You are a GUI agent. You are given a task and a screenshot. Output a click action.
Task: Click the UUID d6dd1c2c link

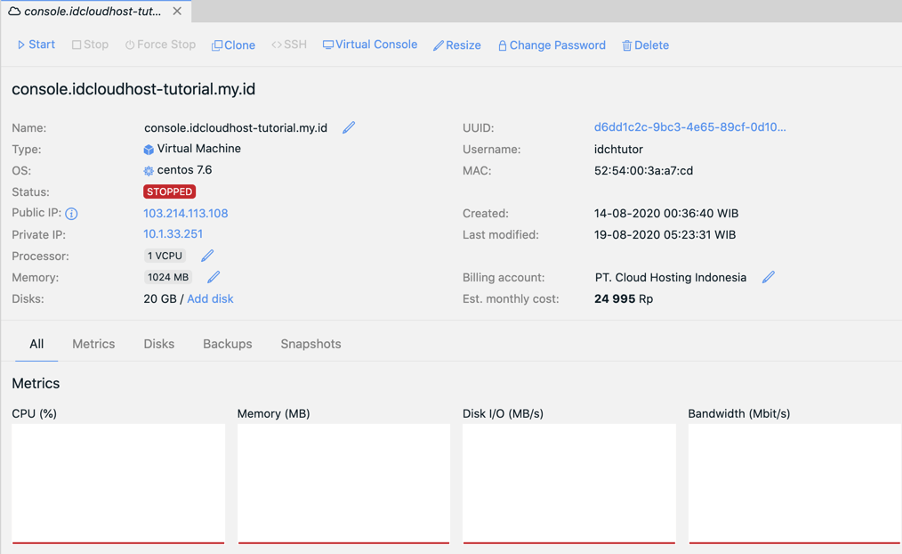[690, 127]
